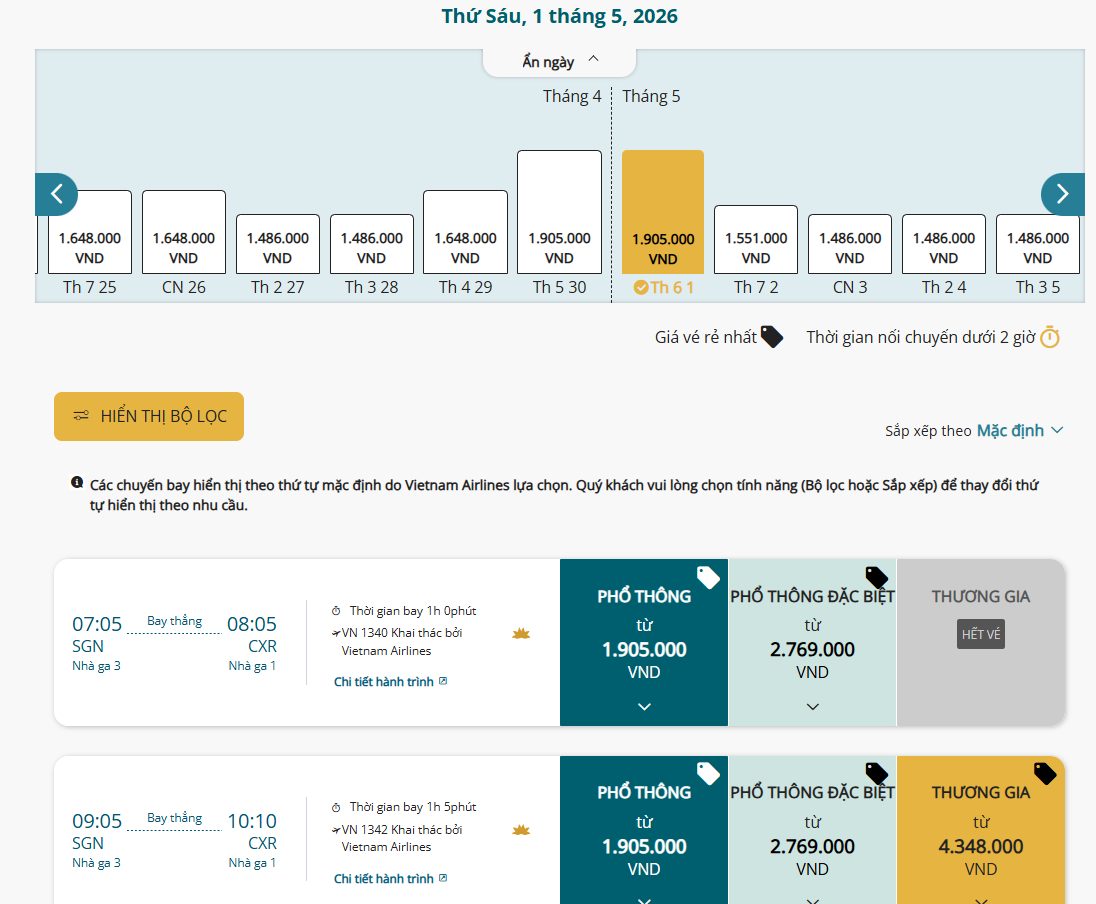Click the tag icon on 07:05 Phổ Thông fare
1096x904 pixels.
coord(708,577)
